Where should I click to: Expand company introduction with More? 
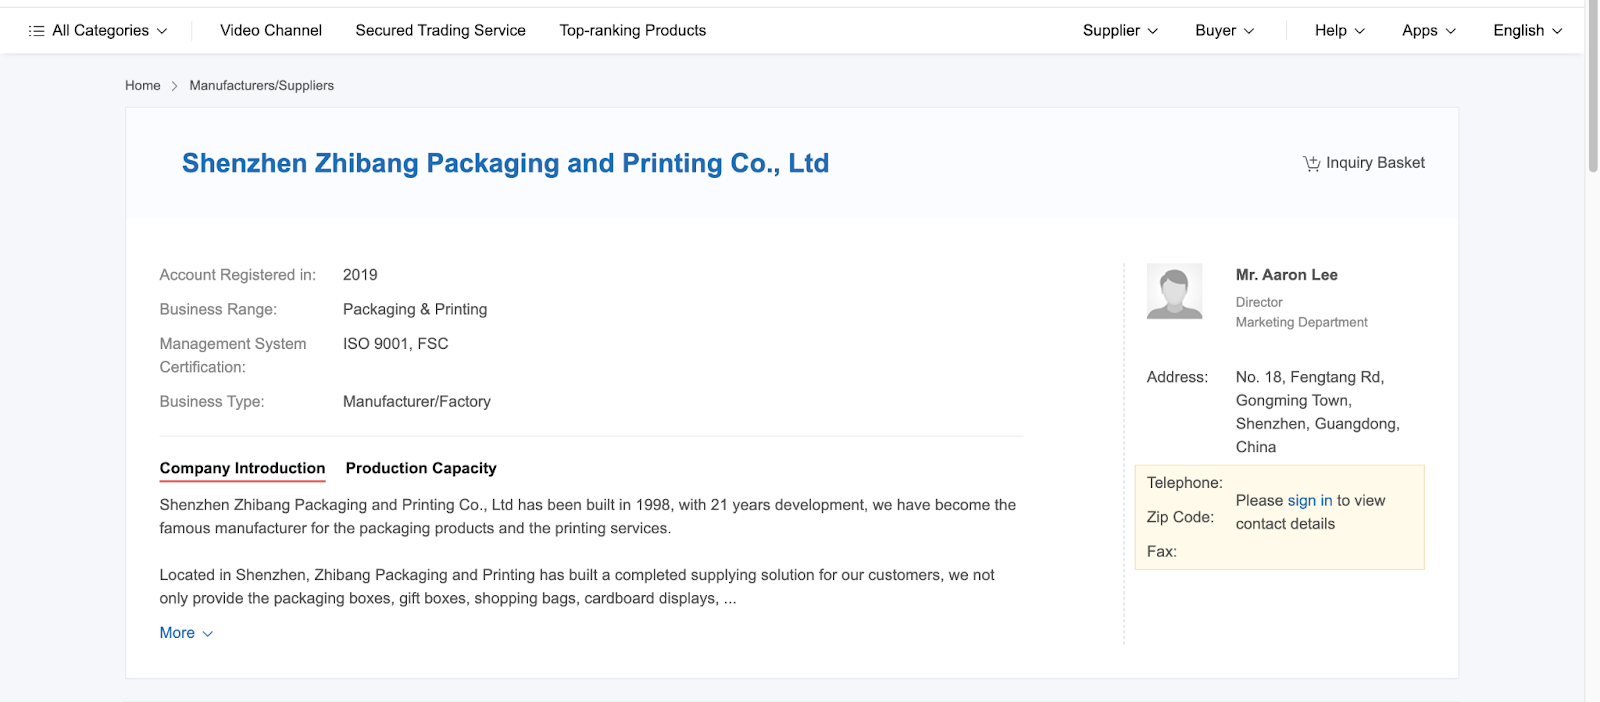coord(186,633)
